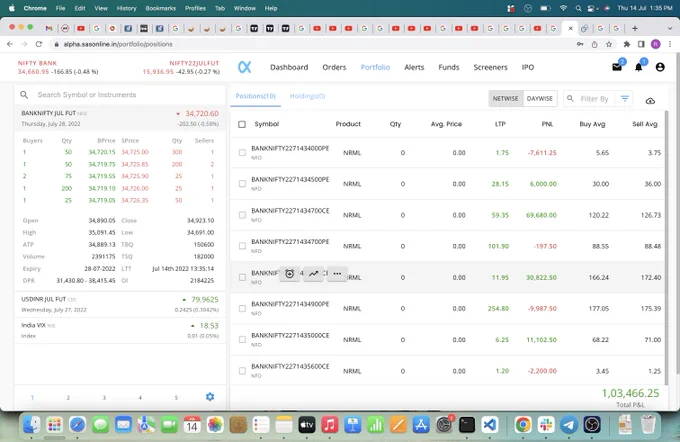Image resolution: width=680 pixels, height=442 pixels.
Task: Click the Alpha logo in the header
Action: click(x=245, y=67)
